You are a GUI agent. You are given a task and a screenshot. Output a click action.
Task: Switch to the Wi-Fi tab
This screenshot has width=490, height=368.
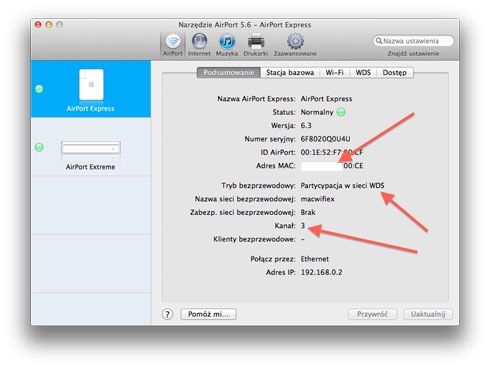(334, 72)
